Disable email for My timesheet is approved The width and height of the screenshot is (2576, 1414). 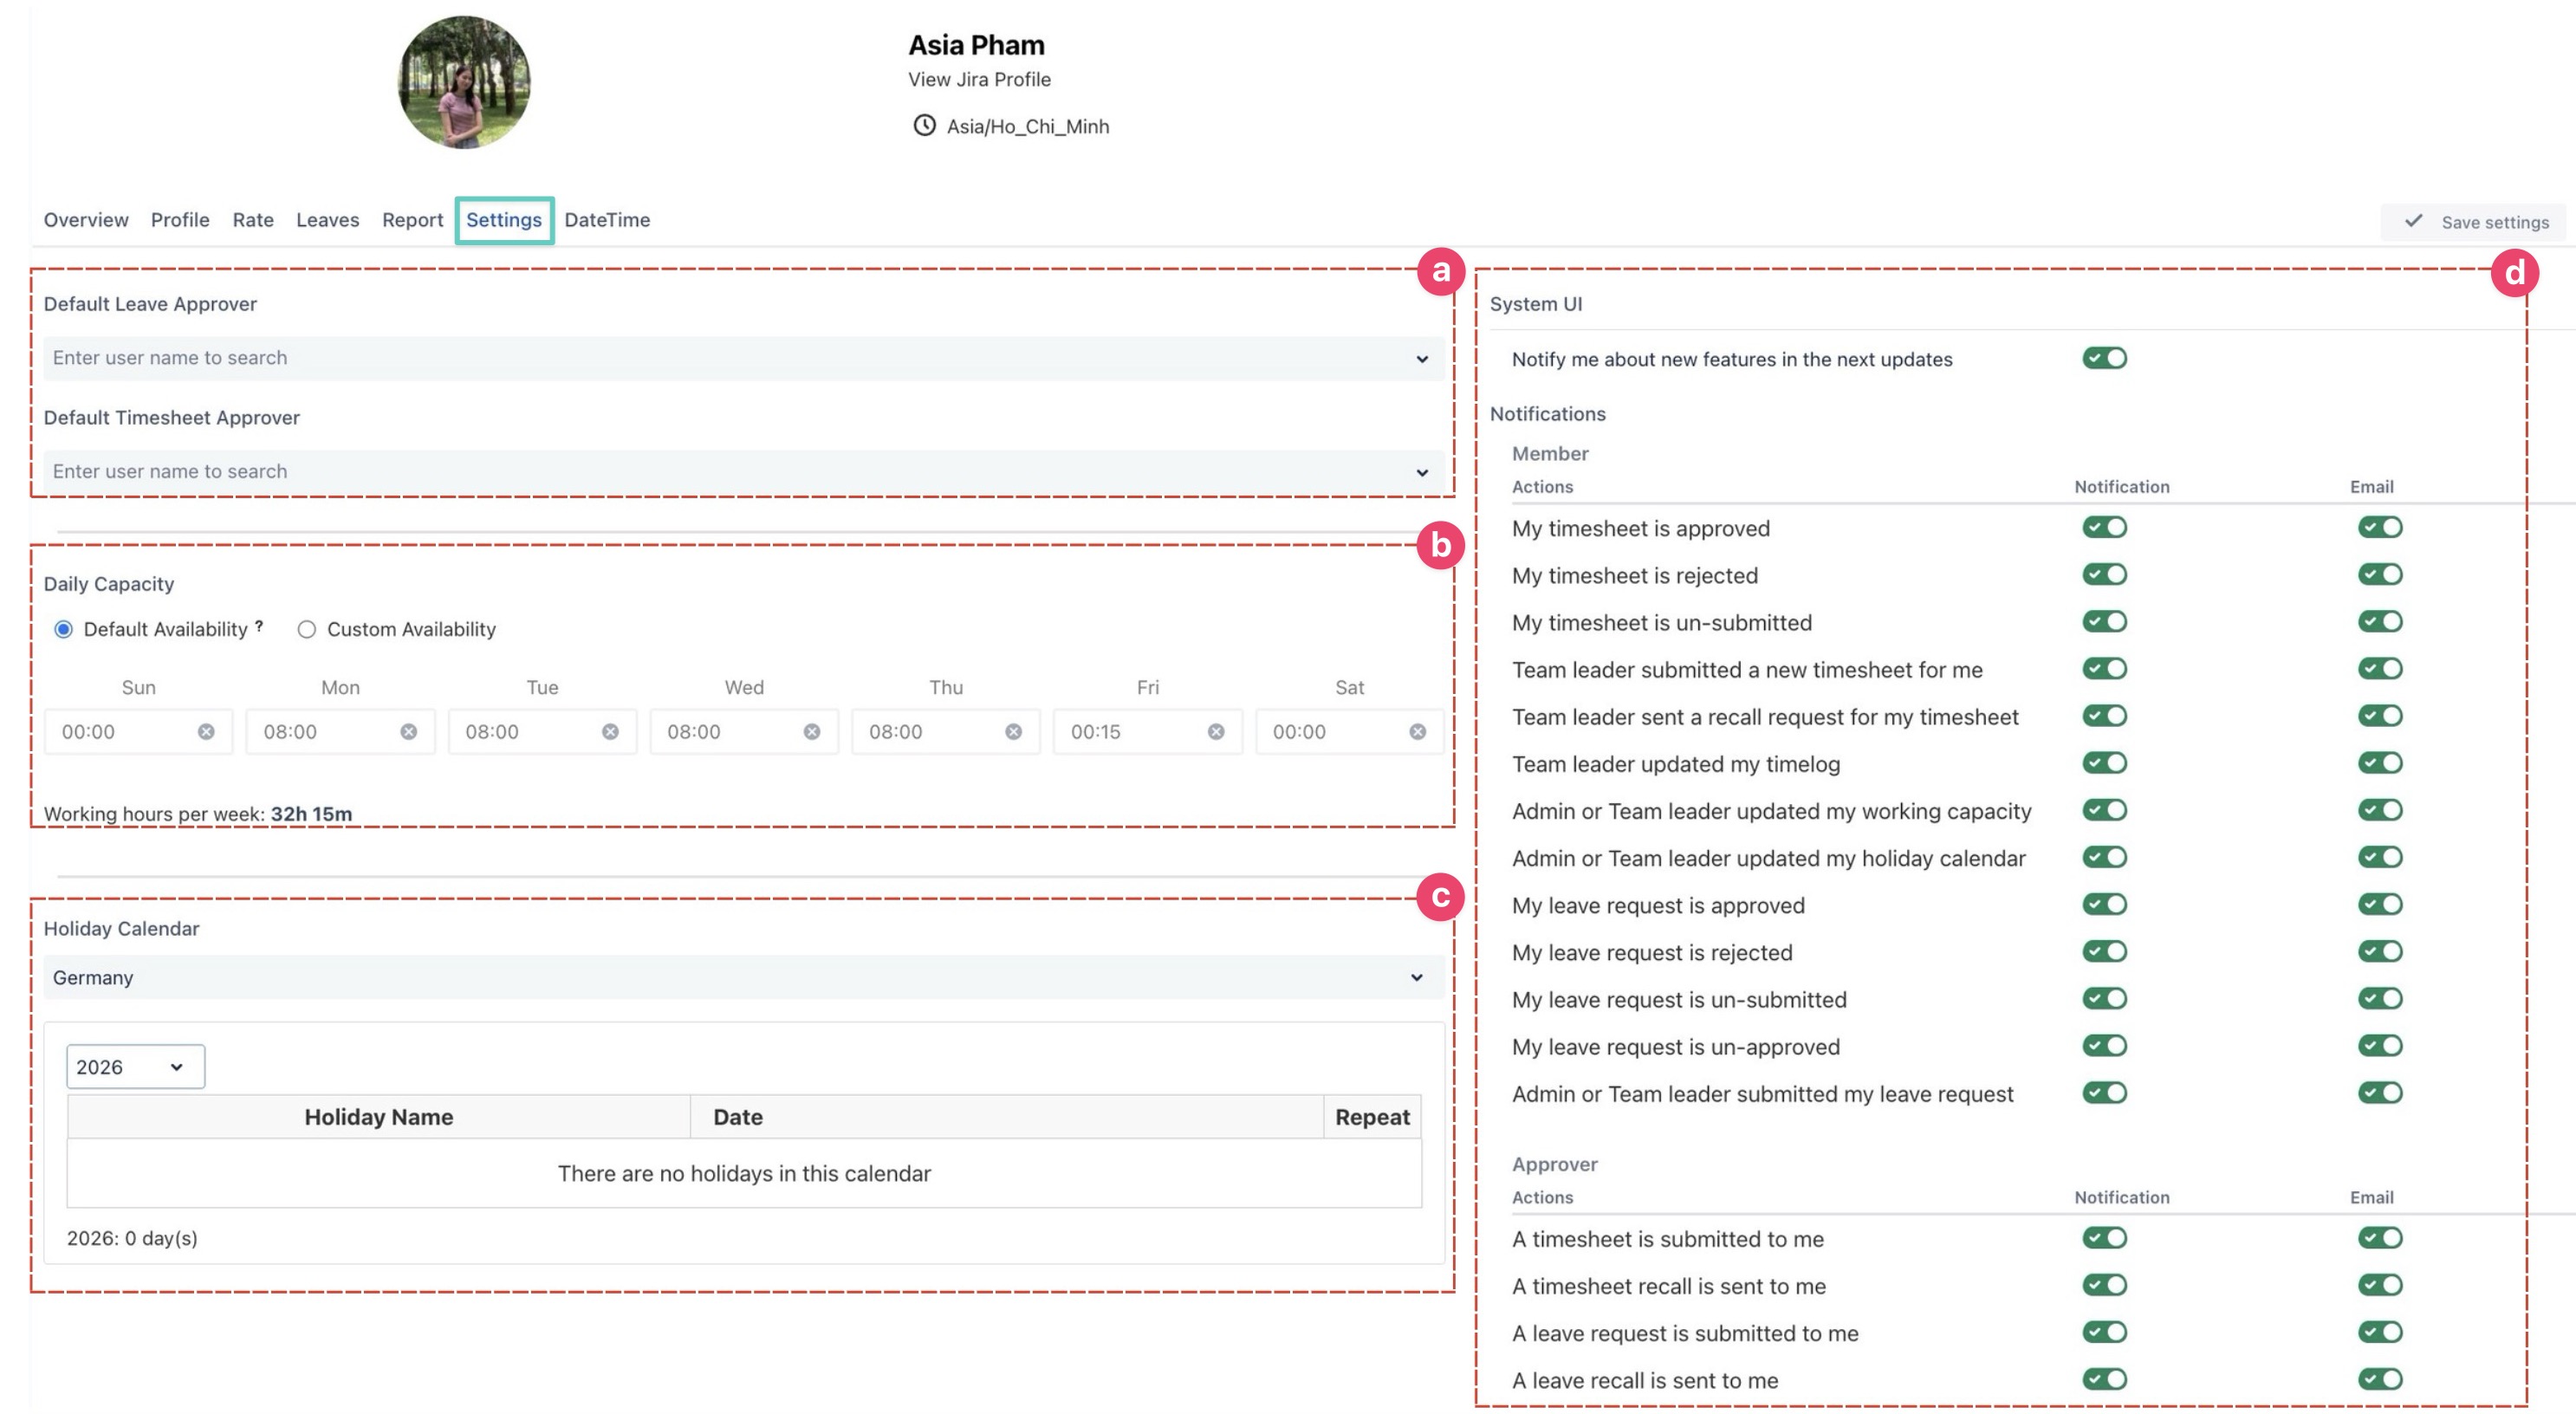pyautogui.click(x=2379, y=527)
